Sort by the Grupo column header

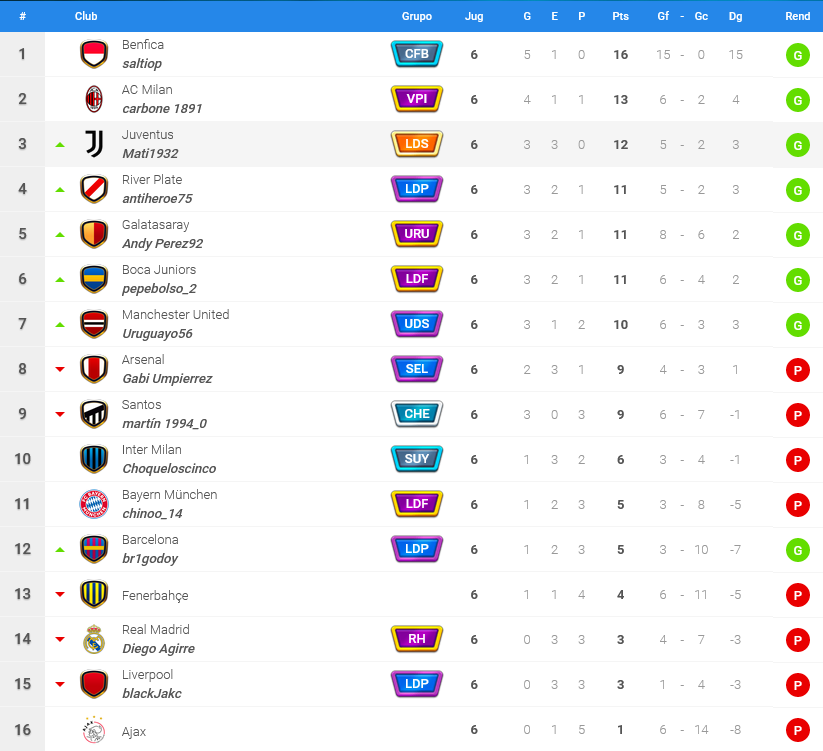(x=417, y=16)
